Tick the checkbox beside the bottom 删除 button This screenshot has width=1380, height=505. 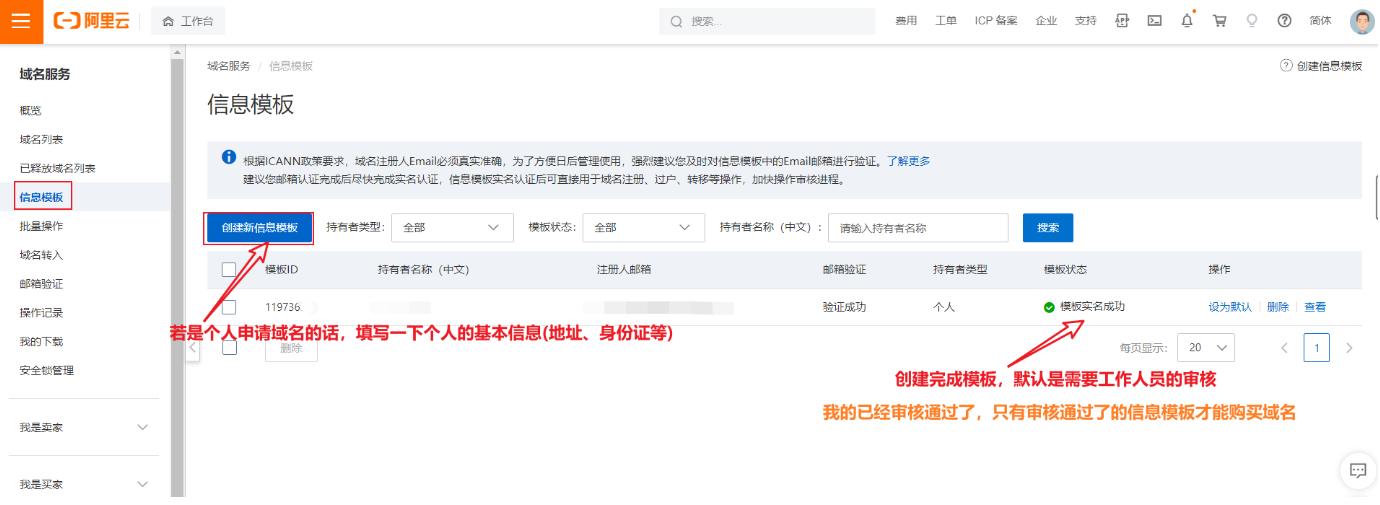[x=229, y=348]
